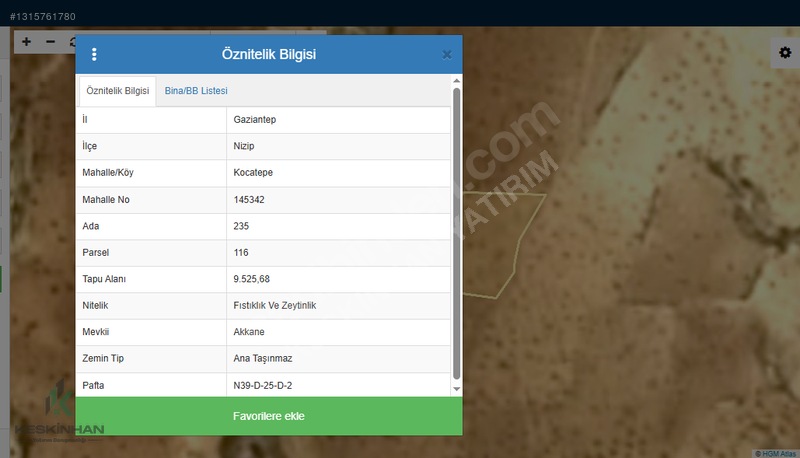Click the Kocatepe value cell
Image resolution: width=800 pixels, height=458 pixels.
[x=339, y=173]
